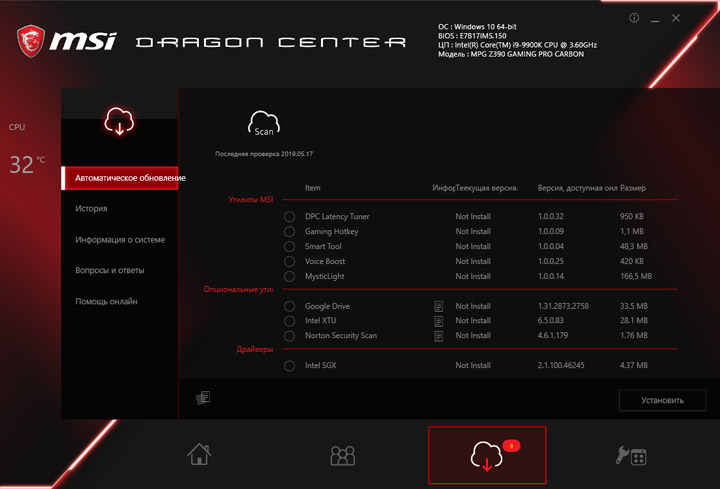Select the Gaming Hotkey radio button

[289, 231]
